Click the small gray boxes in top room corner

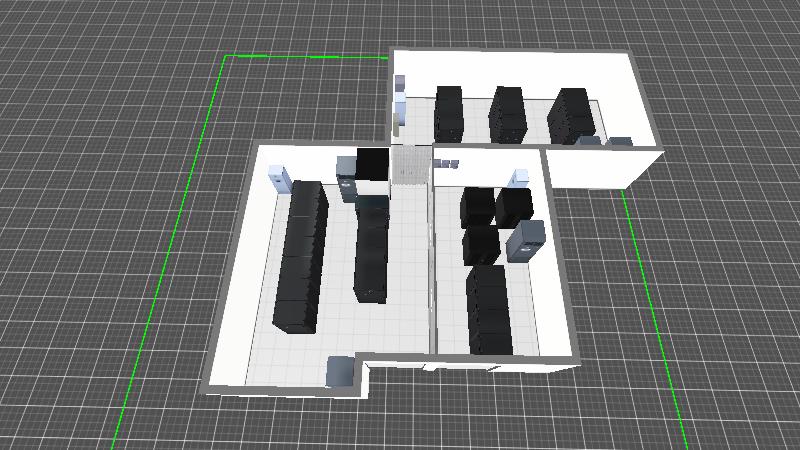point(608,141)
